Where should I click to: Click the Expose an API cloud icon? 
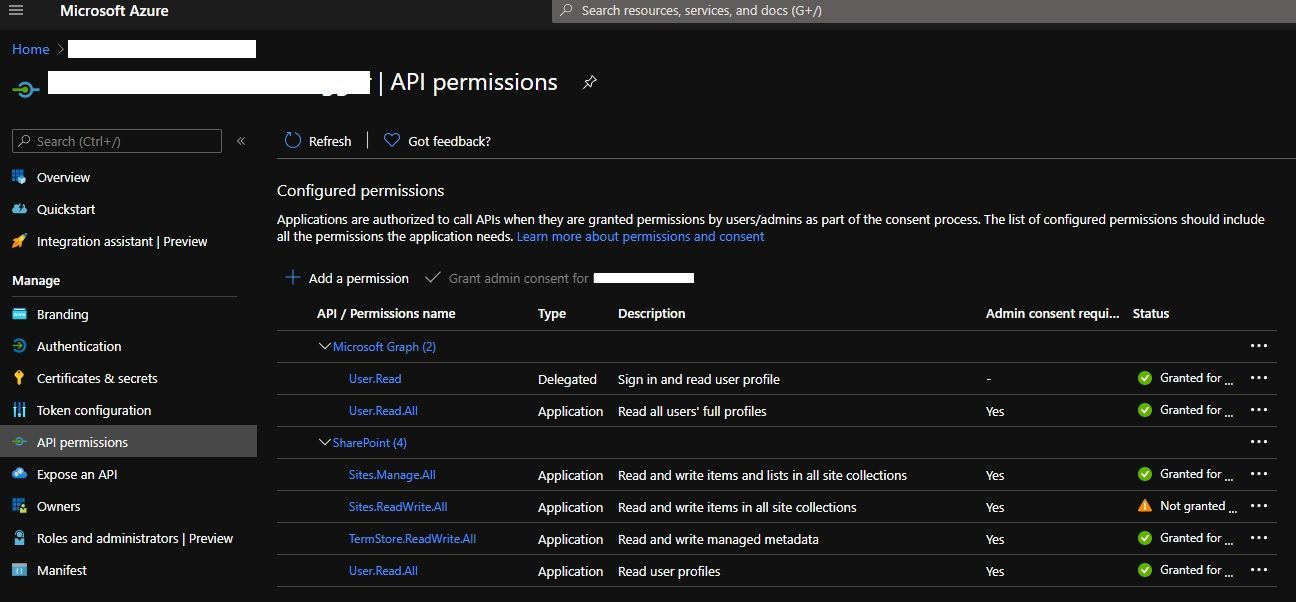[19, 474]
